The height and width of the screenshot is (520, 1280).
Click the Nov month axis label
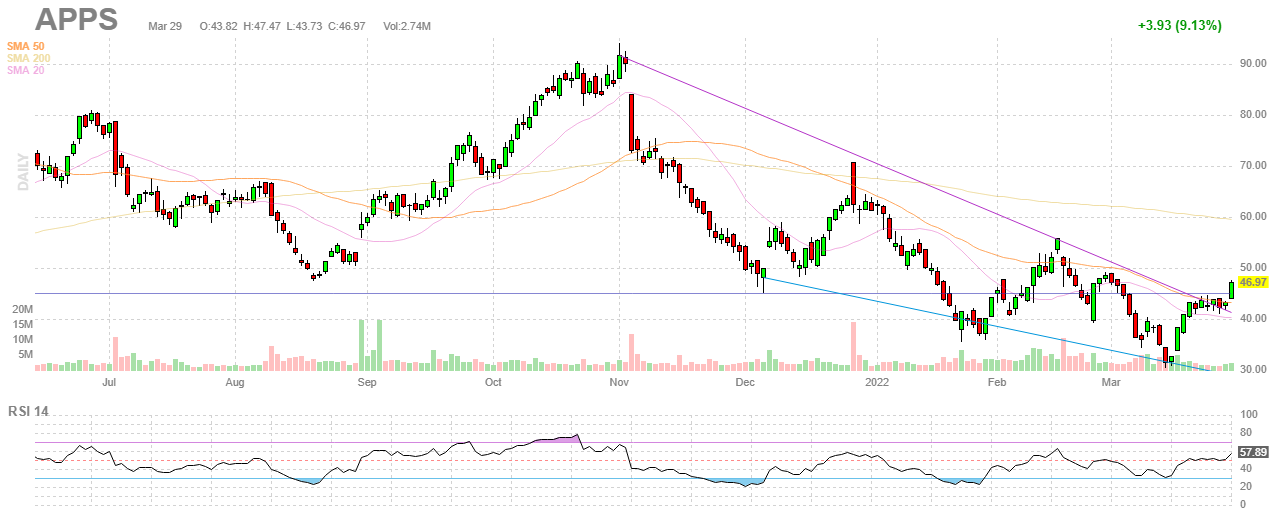click(619, 382)
